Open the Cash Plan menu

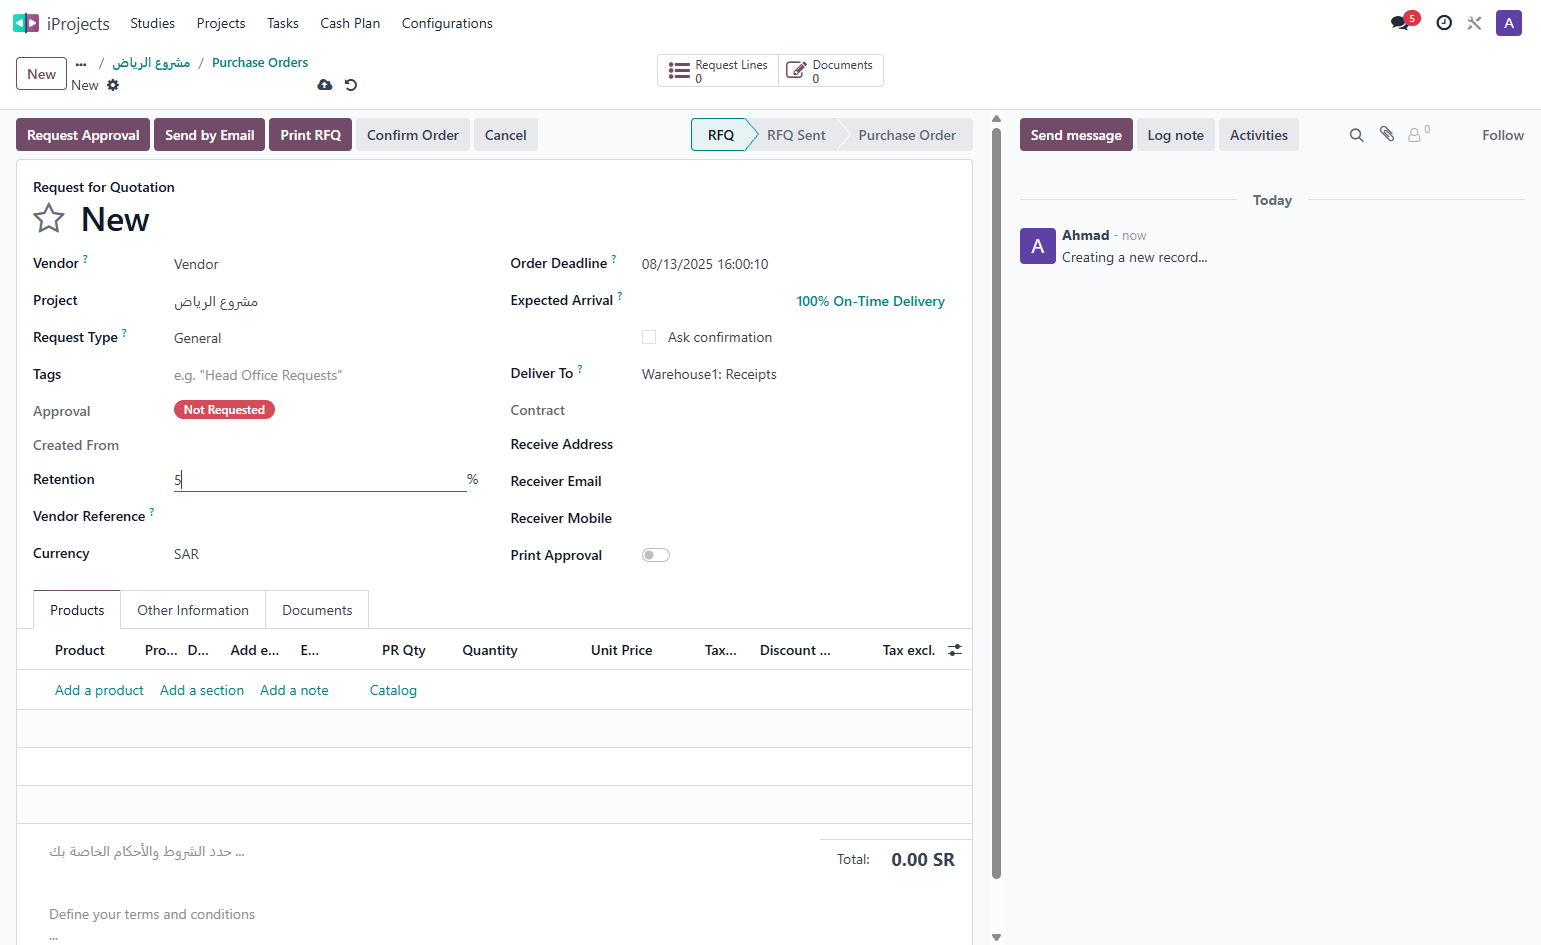(350, 23)
